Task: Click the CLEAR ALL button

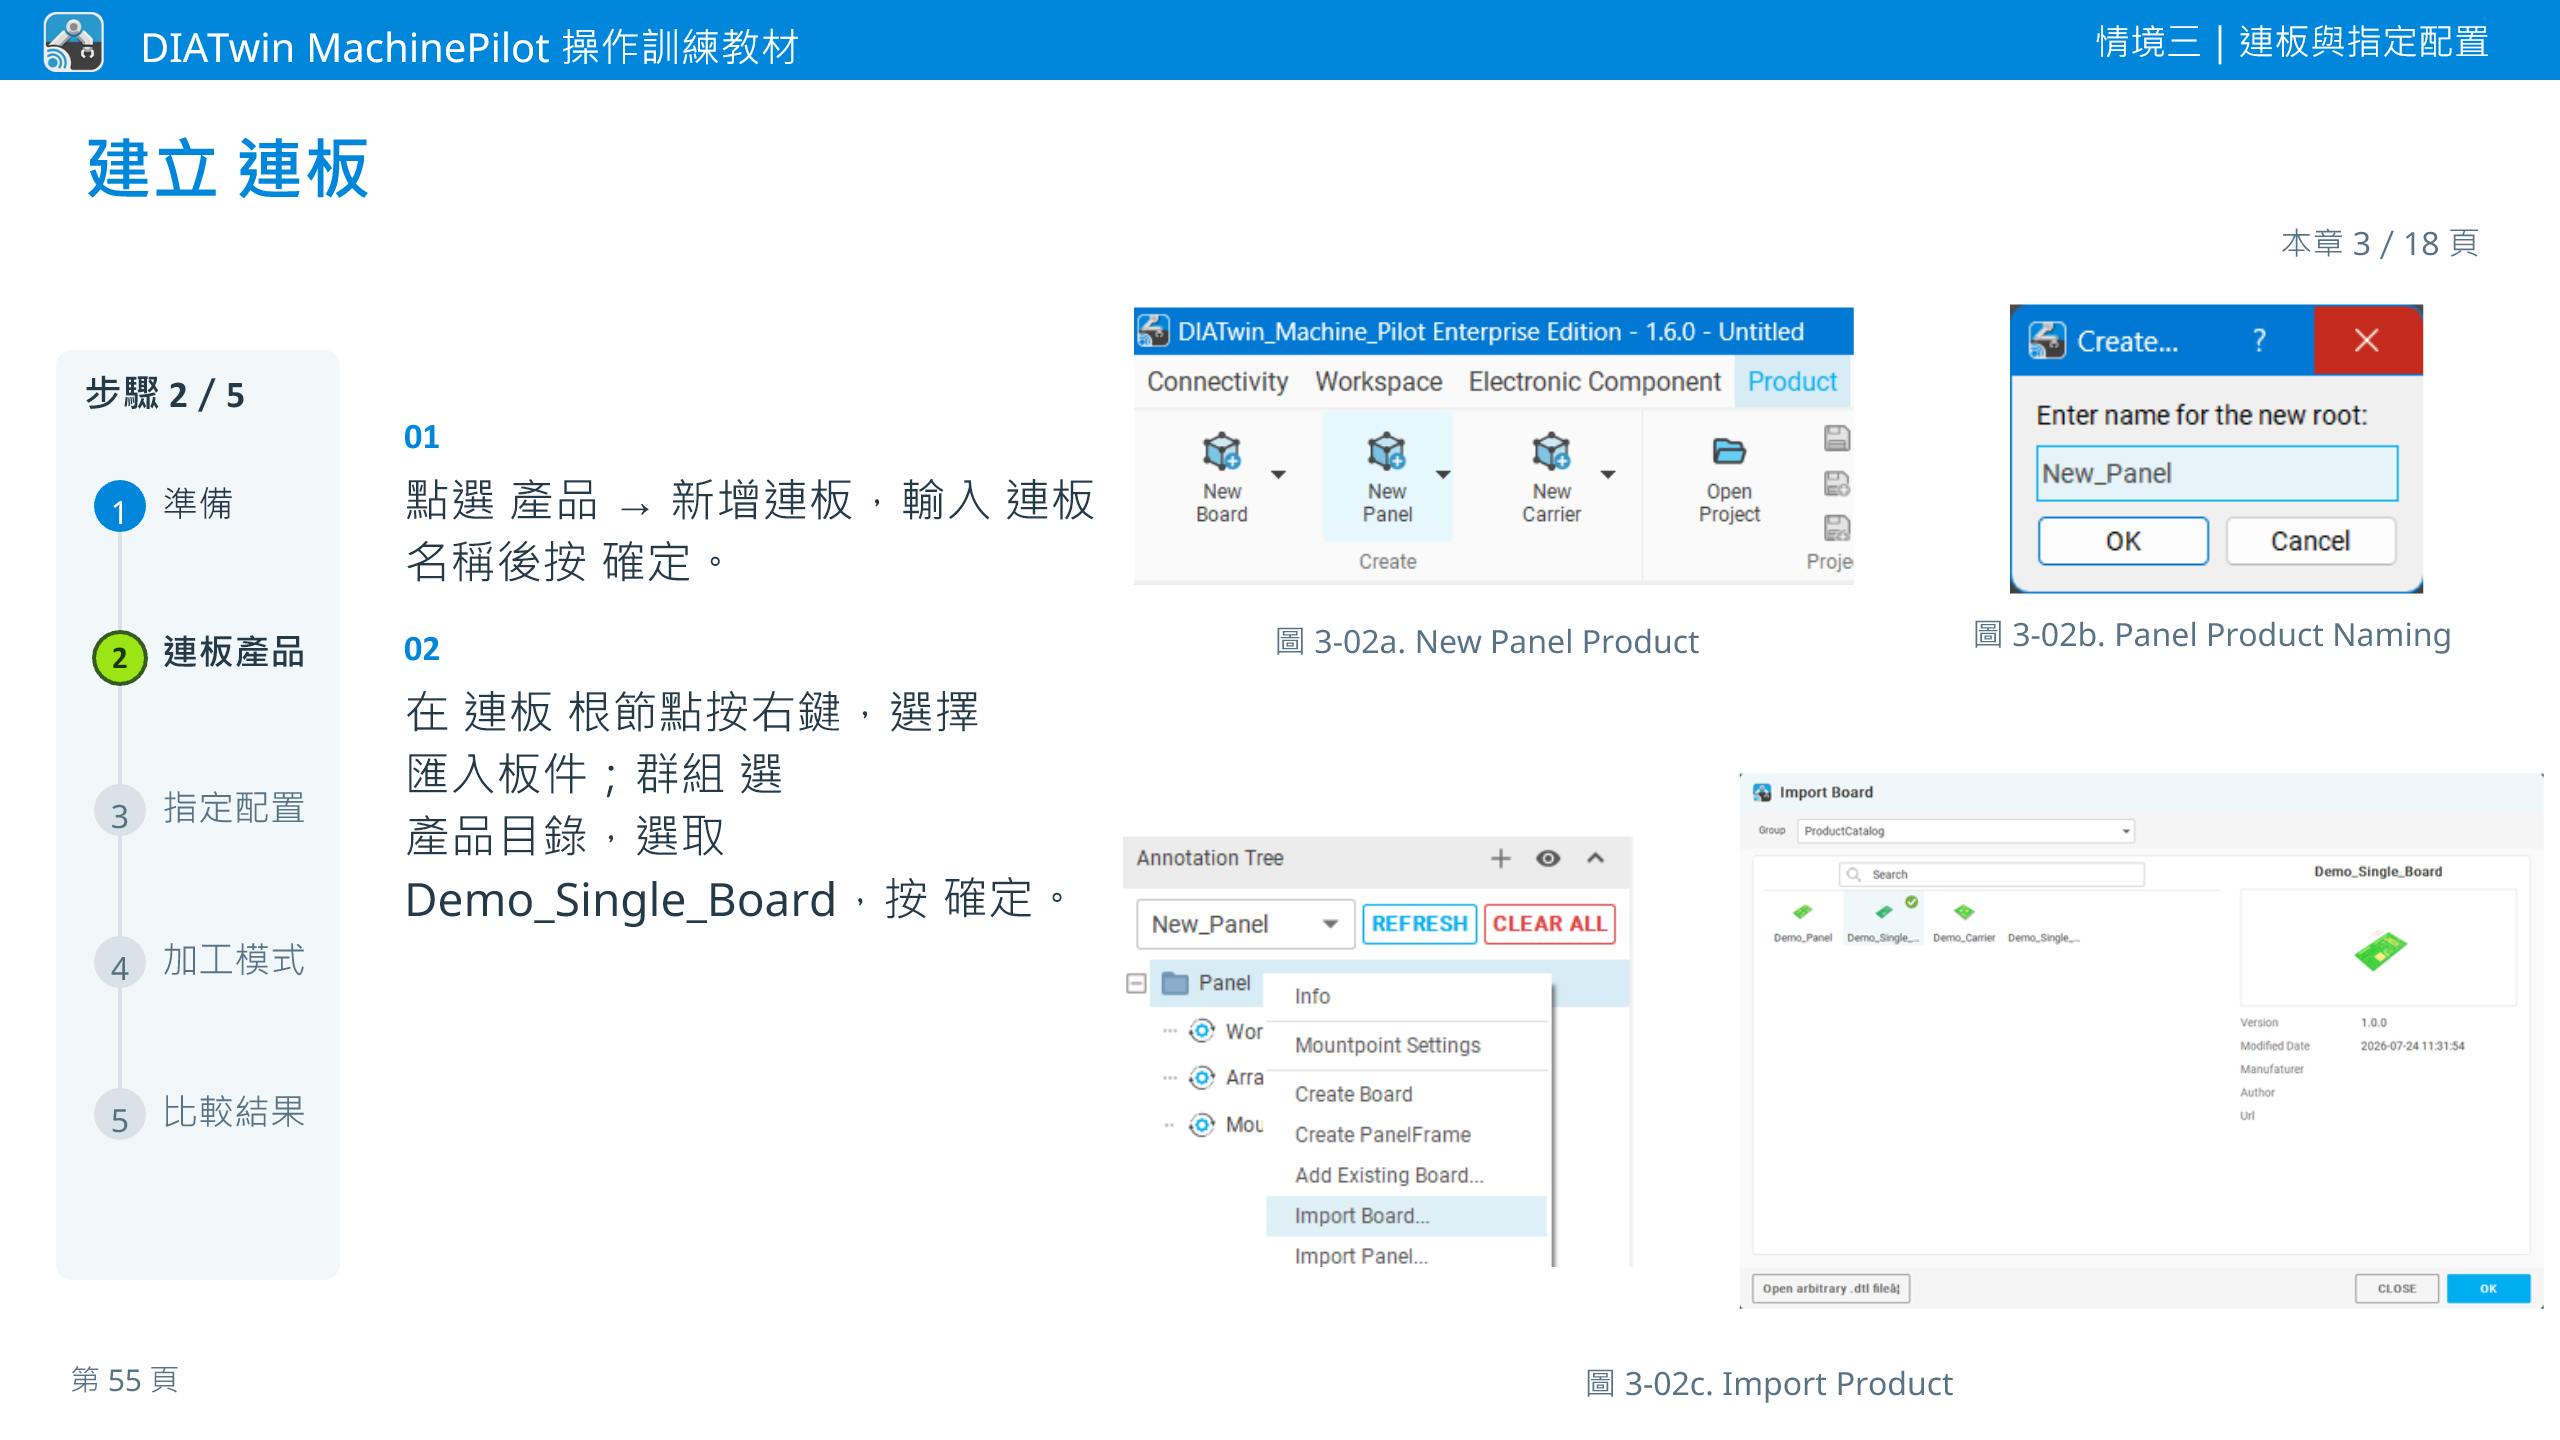Action: [x=1549, y=924]
